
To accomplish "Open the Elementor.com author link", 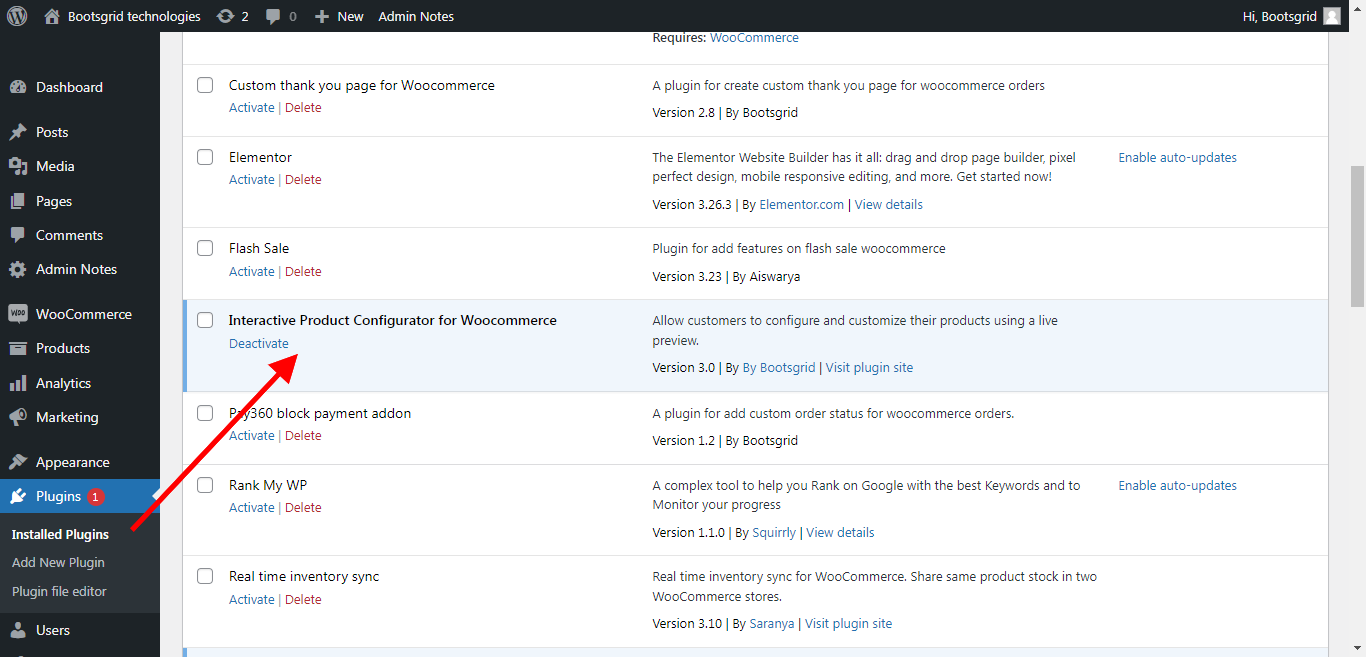I will tap(802, 204).
